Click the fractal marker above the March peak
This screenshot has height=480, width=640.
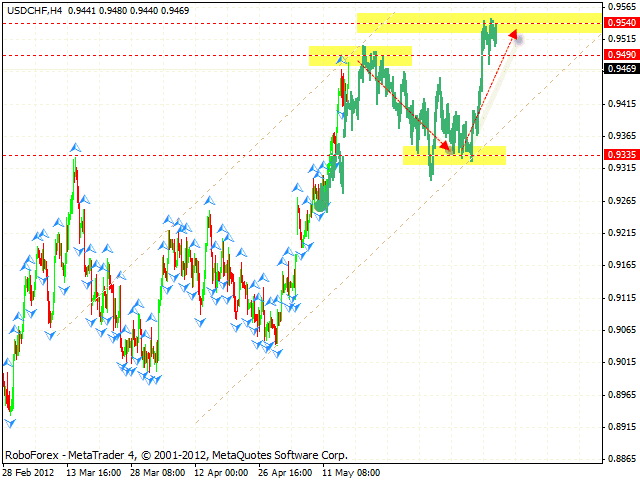tap(75, 148)
